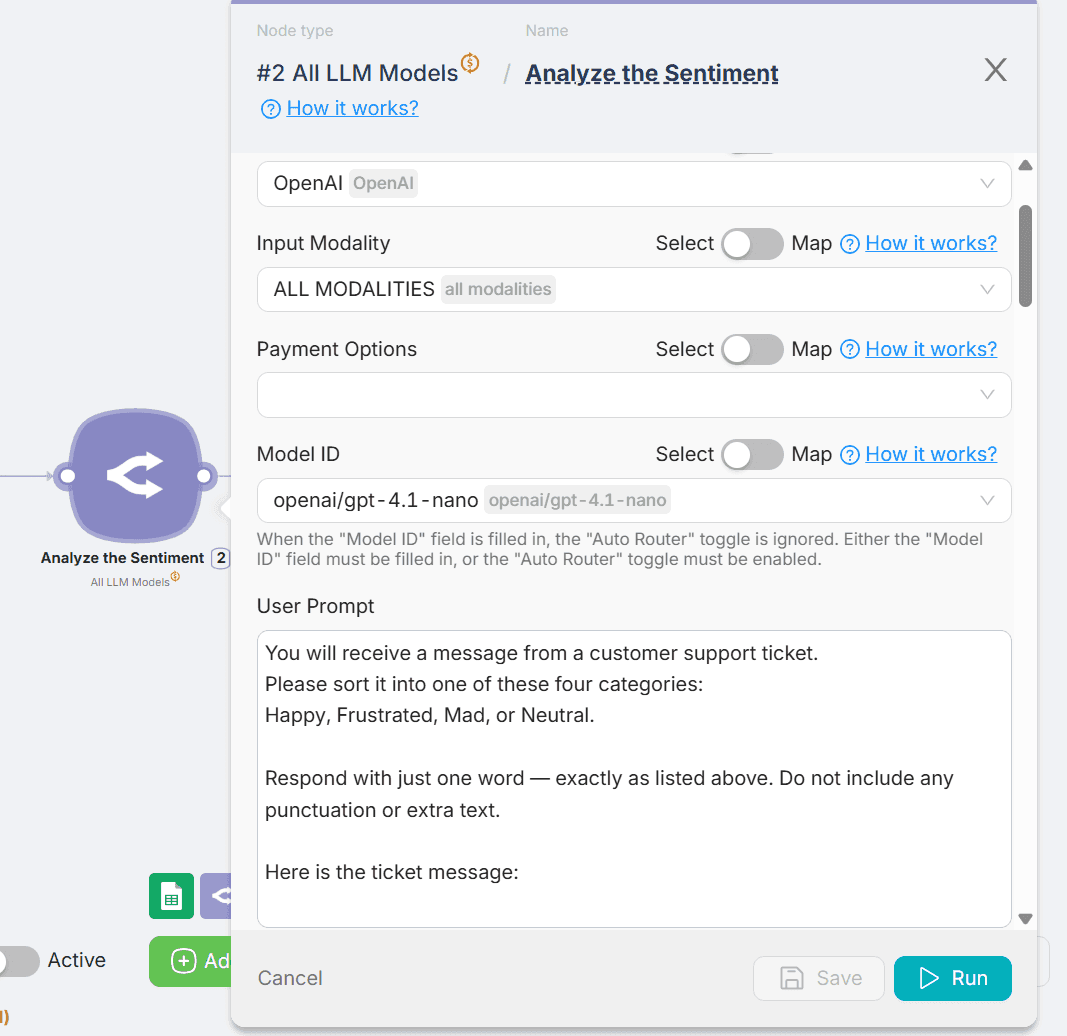Viewport: 1067px width, 1036px height.
Task: Close the node settings panel with X
Action: point(995,70)
